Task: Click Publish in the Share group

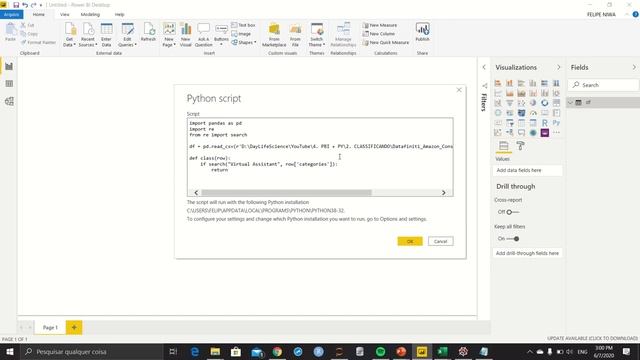Action: (422, 32)
